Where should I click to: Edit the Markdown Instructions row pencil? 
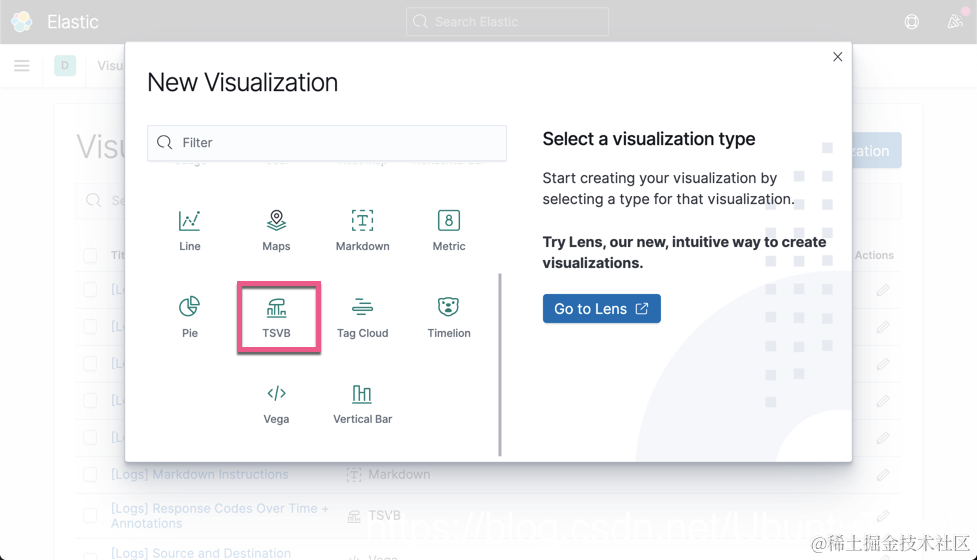(882, 475)
